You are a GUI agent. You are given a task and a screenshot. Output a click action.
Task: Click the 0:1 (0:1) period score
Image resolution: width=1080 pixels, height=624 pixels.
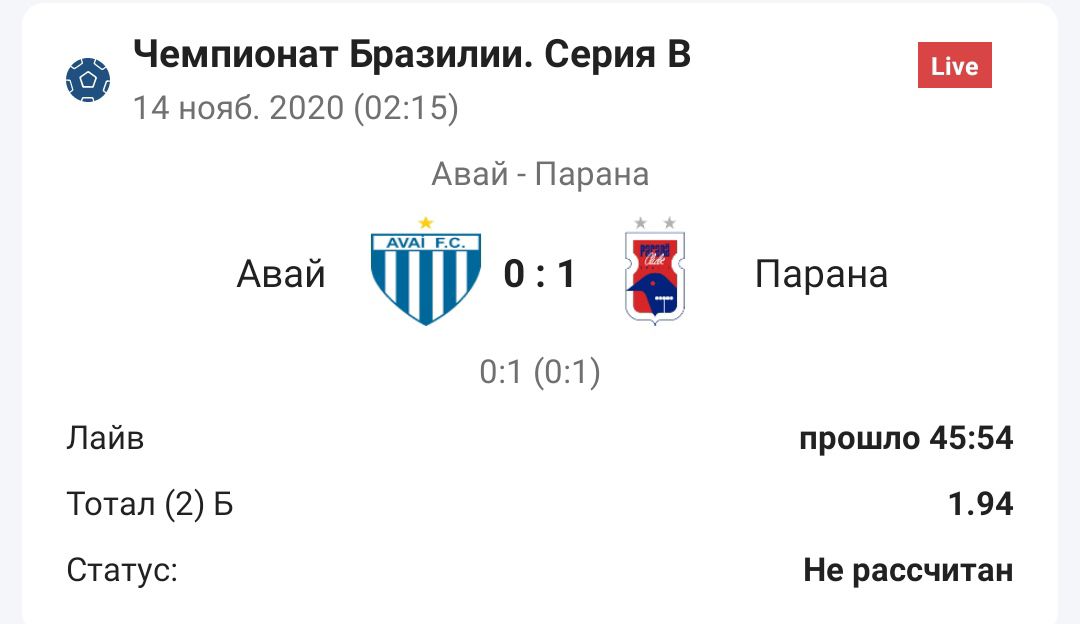tap(540, 372)
